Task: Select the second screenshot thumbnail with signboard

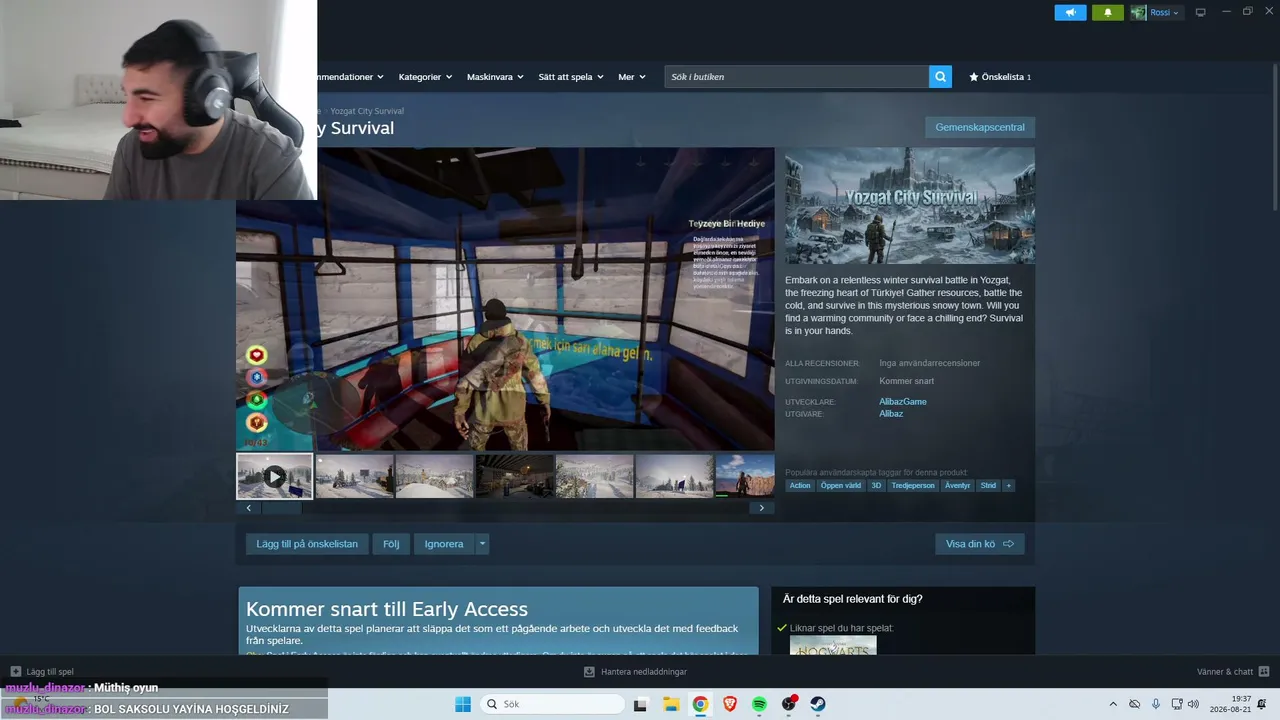Action: coord(355,476)
